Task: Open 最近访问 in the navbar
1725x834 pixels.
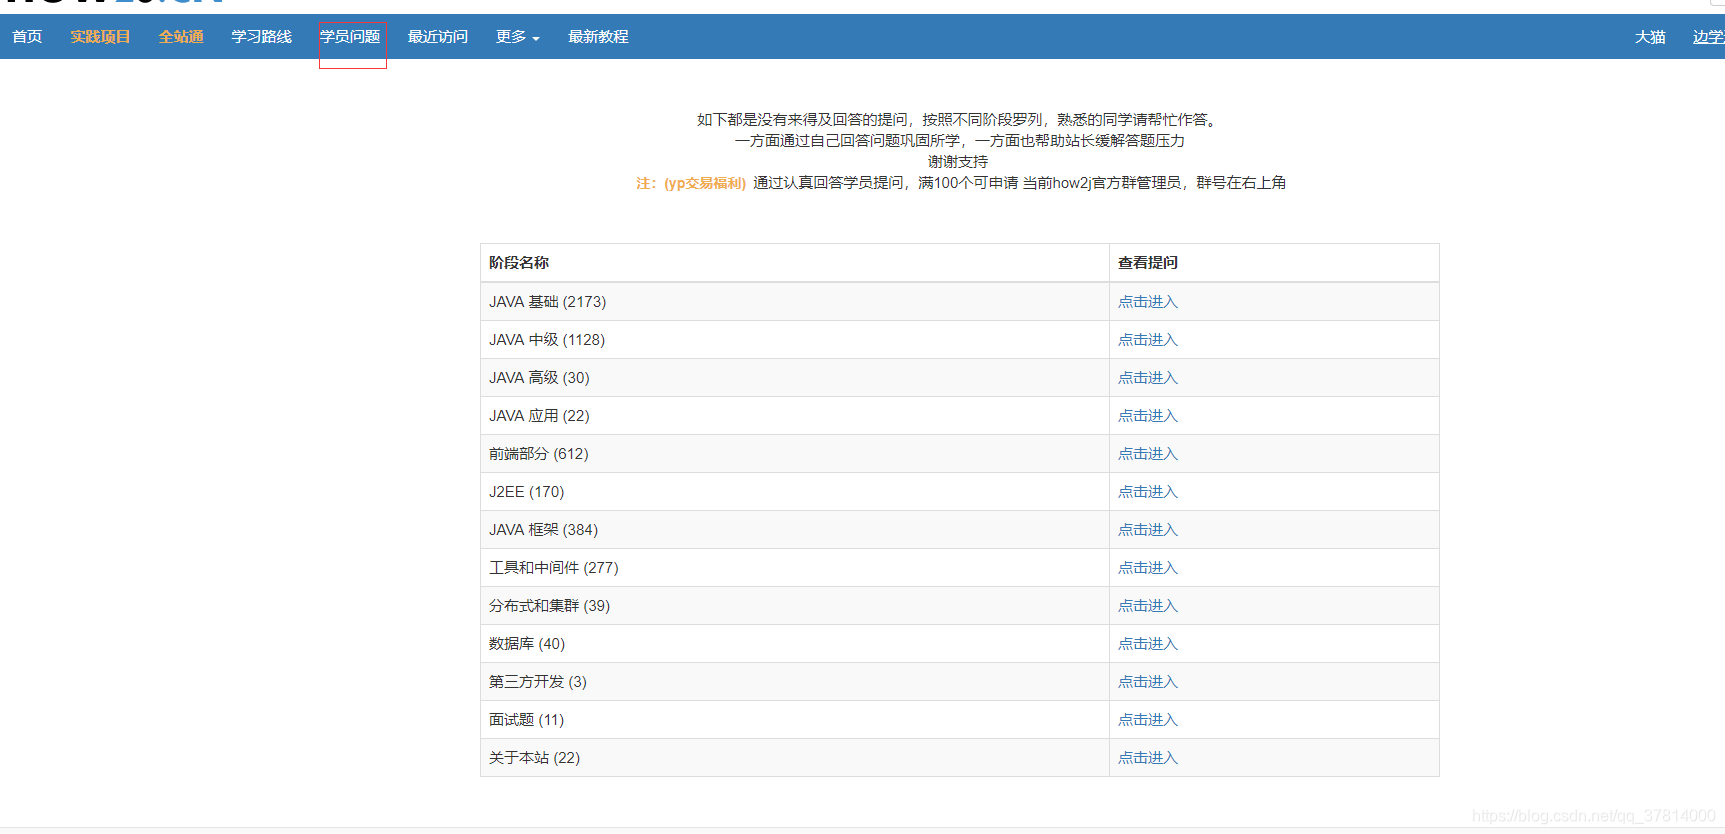Action: (438, 37)
